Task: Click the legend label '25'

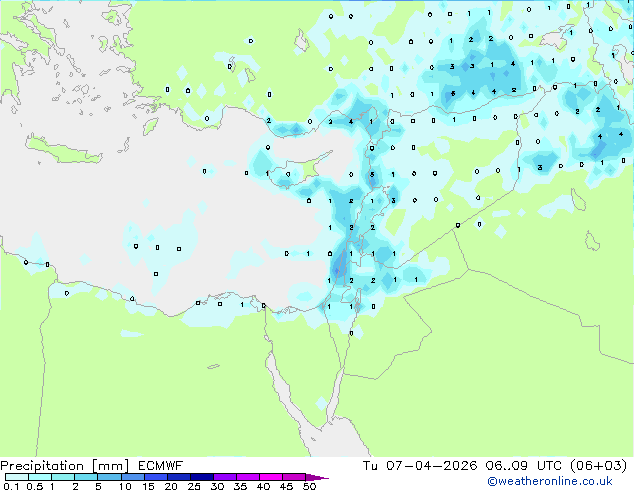Action: coord(194,486)
